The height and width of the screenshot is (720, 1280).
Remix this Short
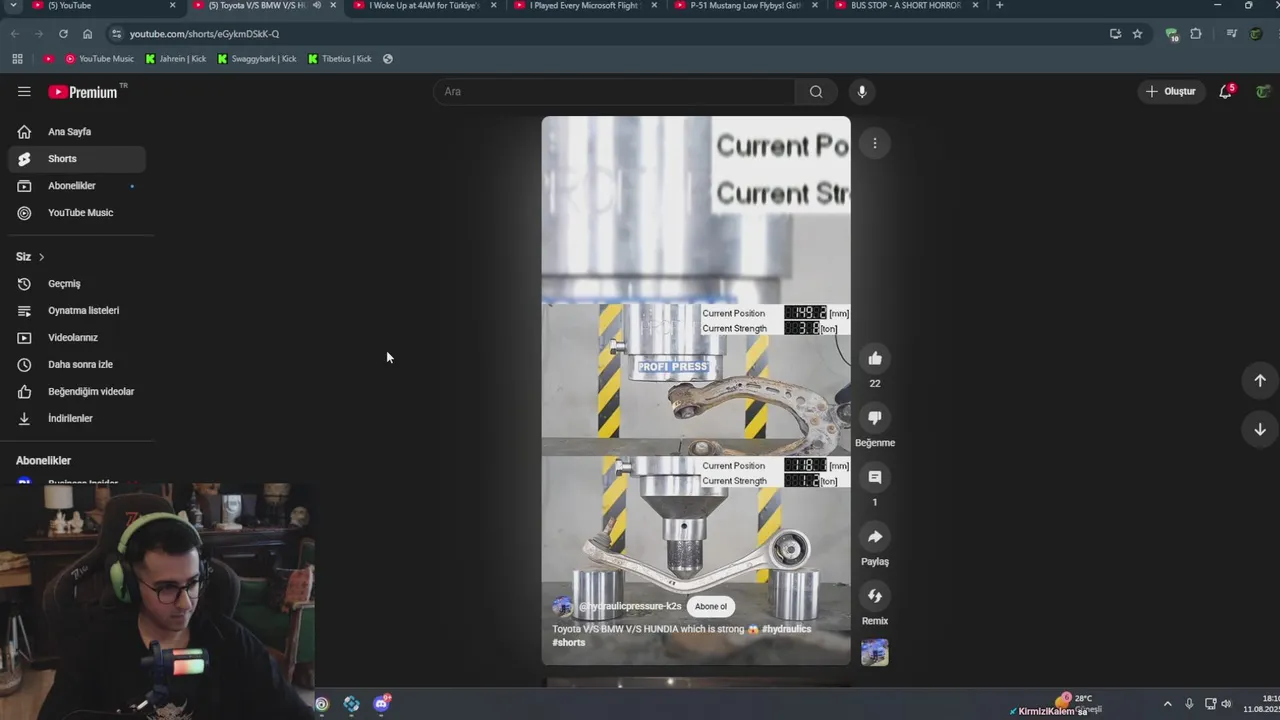click(875, 596)
